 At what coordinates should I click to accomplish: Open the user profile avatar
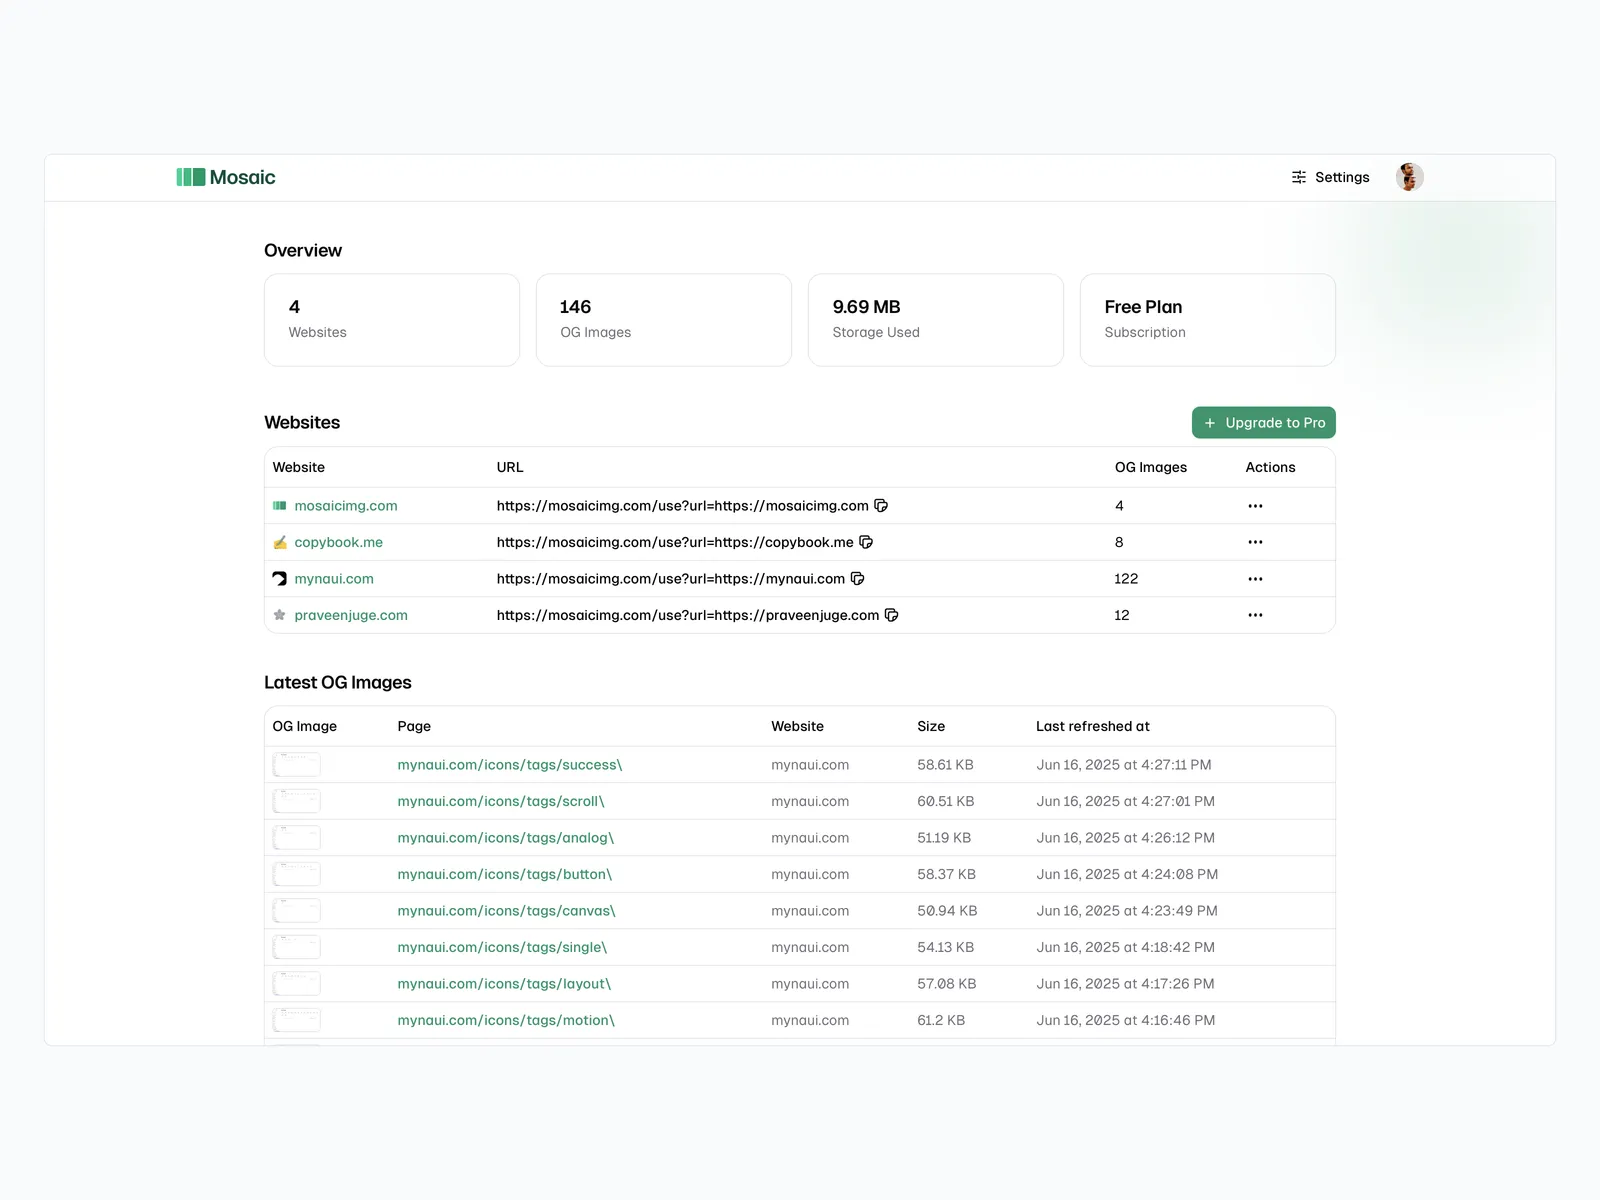click(x=1409, y=177)
